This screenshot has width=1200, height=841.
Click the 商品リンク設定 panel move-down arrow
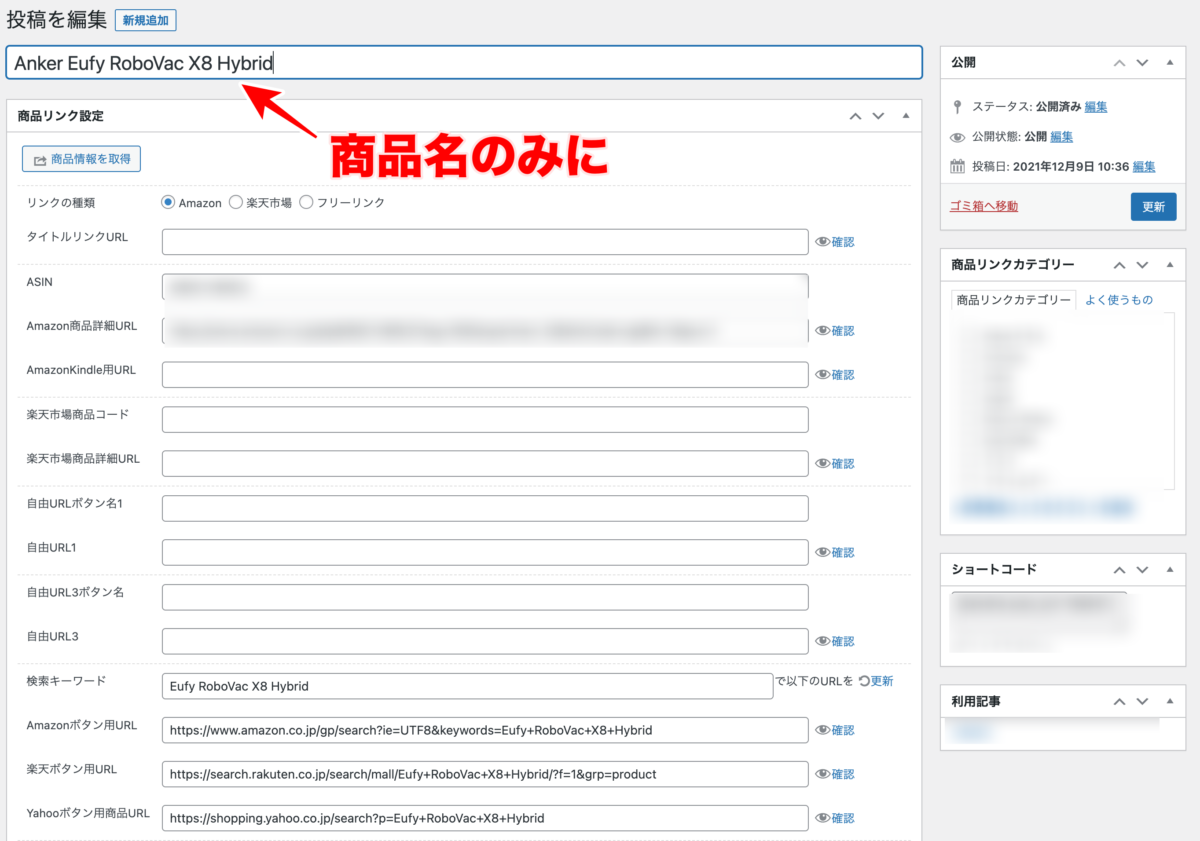tap(878, 116)
